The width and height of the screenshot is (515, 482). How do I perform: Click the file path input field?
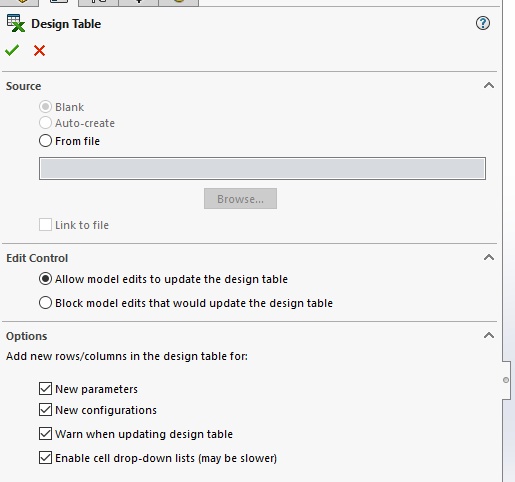point(262,169)
